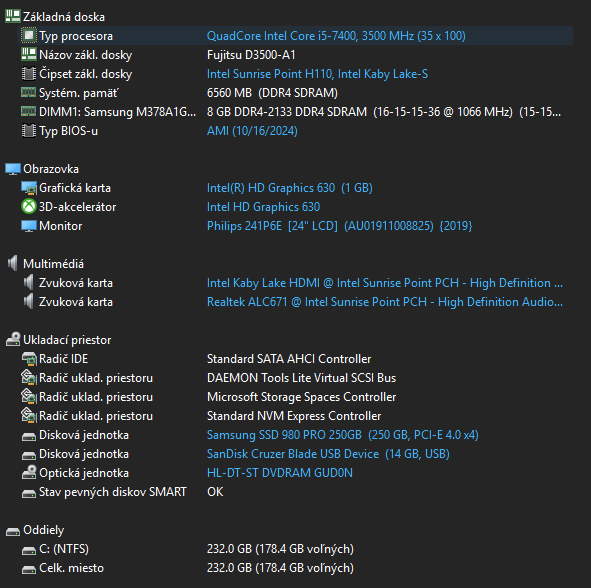The width and height of the screenshot is (591, 588).
Task: Select the Názov zákl. dosky row
Action: point(295,55)
